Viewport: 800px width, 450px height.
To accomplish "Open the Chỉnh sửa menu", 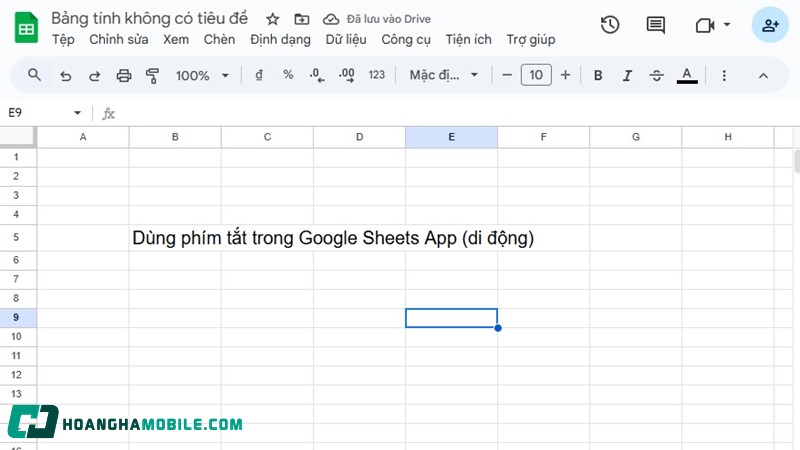I will [x=119, y=40].
